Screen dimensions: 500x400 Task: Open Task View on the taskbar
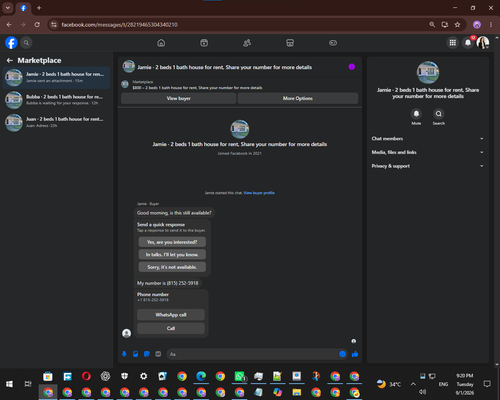(28, 384)
